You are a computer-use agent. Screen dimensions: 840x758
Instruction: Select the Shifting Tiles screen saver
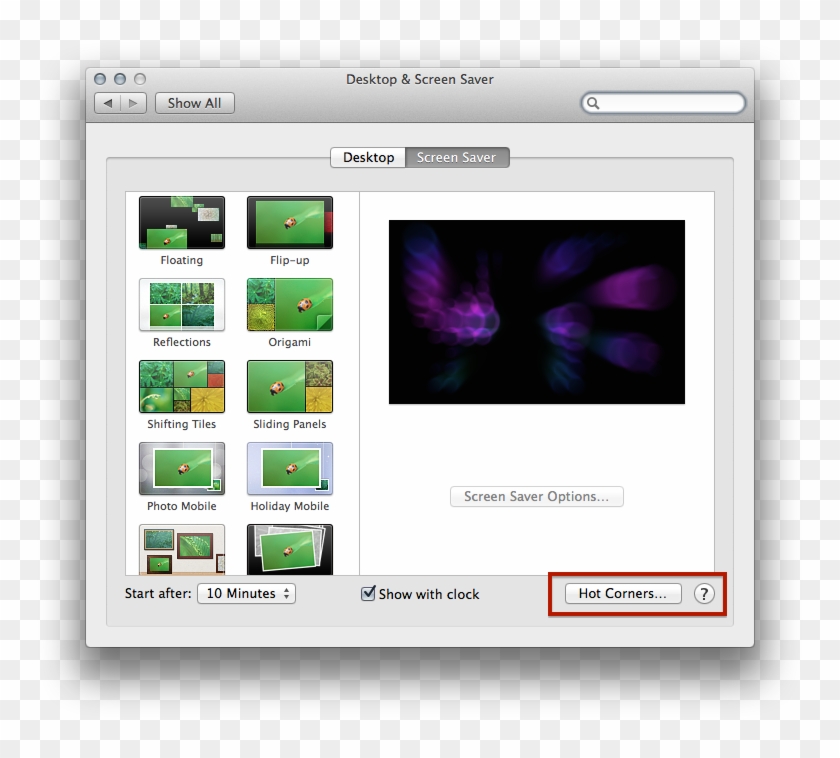(181, 386)
